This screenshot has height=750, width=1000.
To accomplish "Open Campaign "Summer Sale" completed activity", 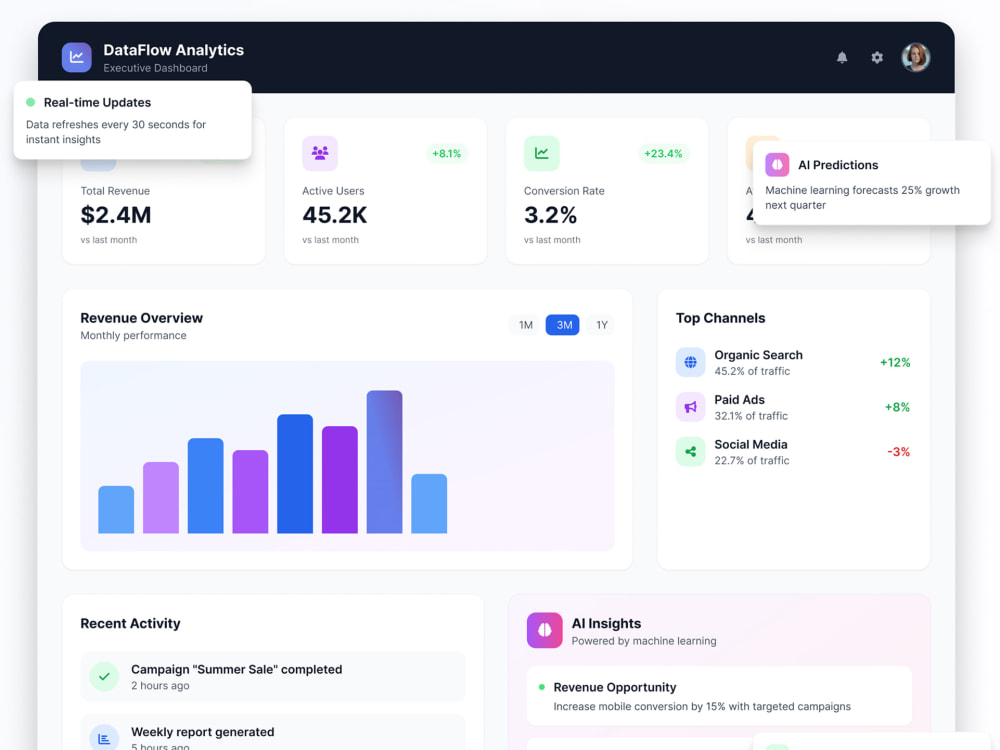I will point(273,677).
